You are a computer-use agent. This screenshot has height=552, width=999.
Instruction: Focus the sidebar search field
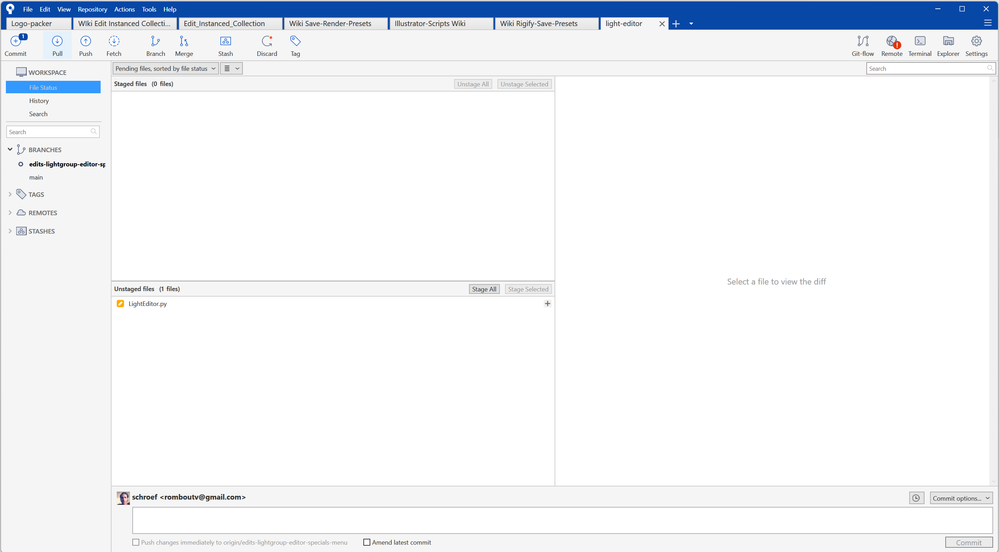pyautogui.click(x=52, y=131)
